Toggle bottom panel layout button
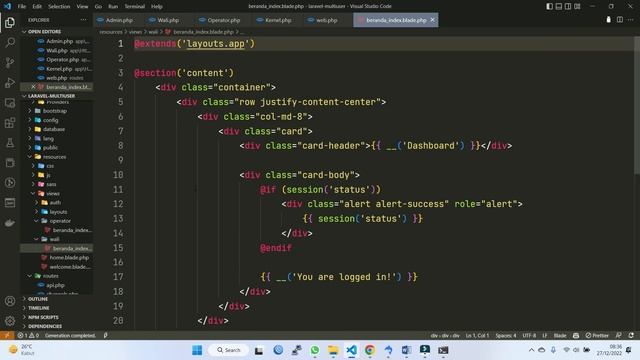The height and width of the screenshot is (360, 640). pyautogui.click(x=559, y=6)
